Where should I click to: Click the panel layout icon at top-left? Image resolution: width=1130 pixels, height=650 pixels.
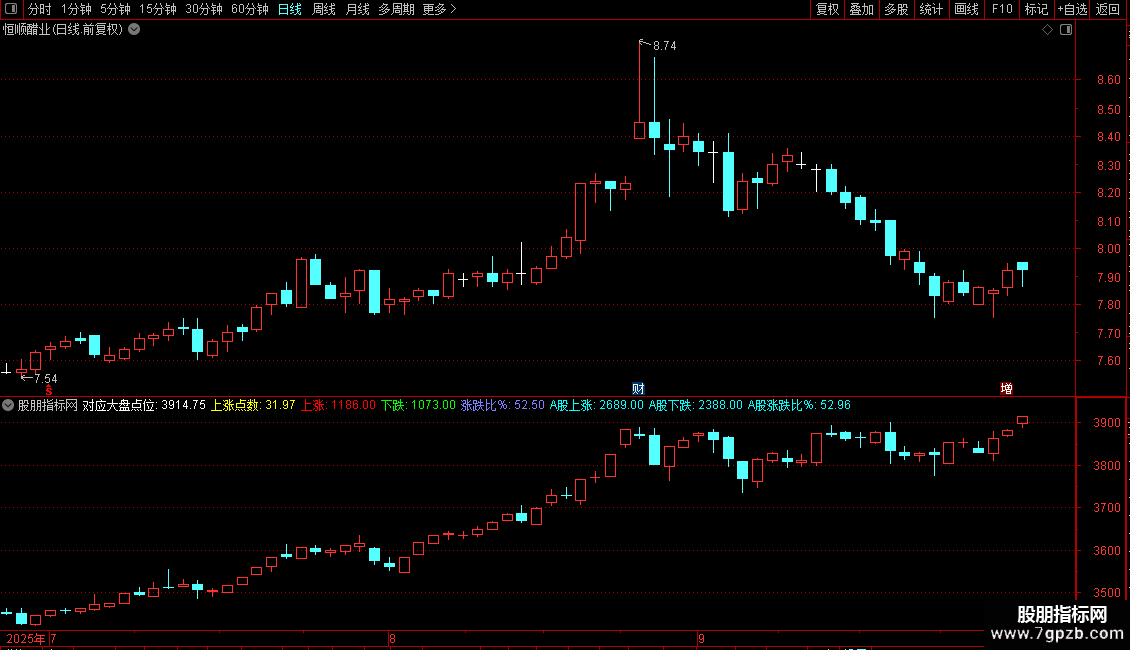[11, 9]
